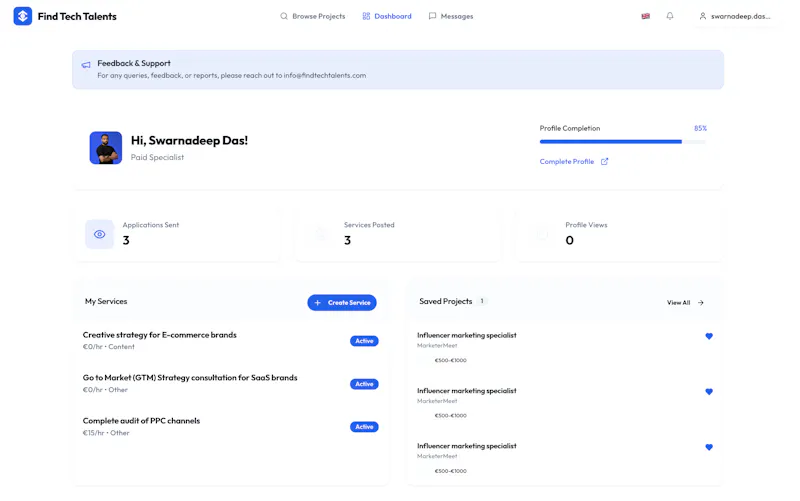Click the Find Tech Talents brand name
This screenshot has width=800, height=501.
pyautogui.click(x=77, y=16)
